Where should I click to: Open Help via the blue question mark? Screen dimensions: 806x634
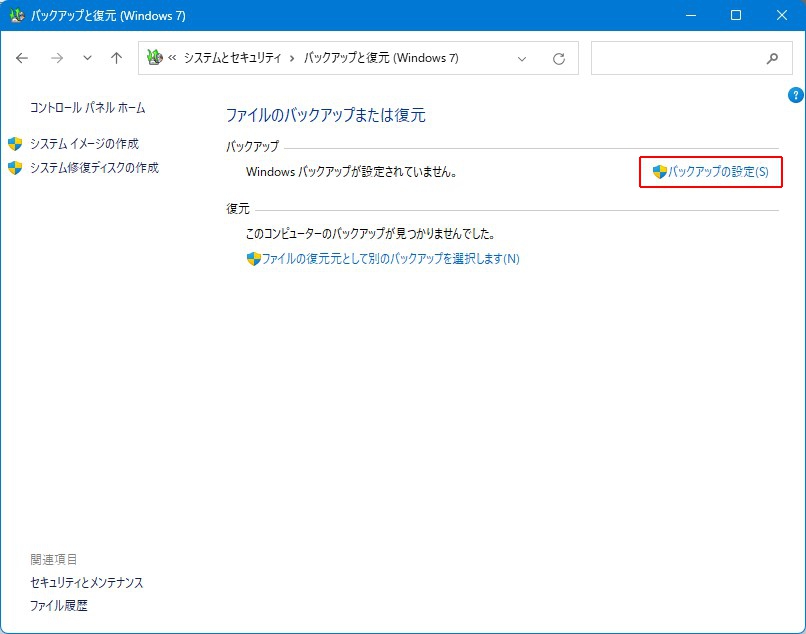tap(796, 96)
